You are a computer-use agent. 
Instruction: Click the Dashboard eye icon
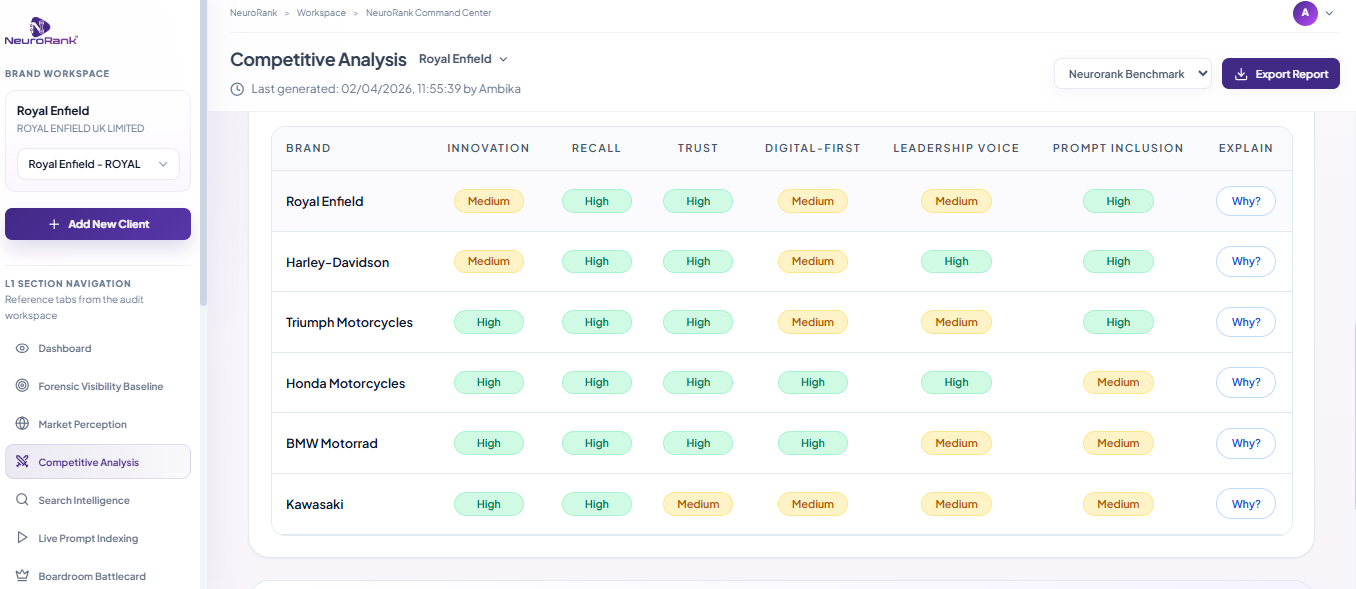[x=22, y=348]
